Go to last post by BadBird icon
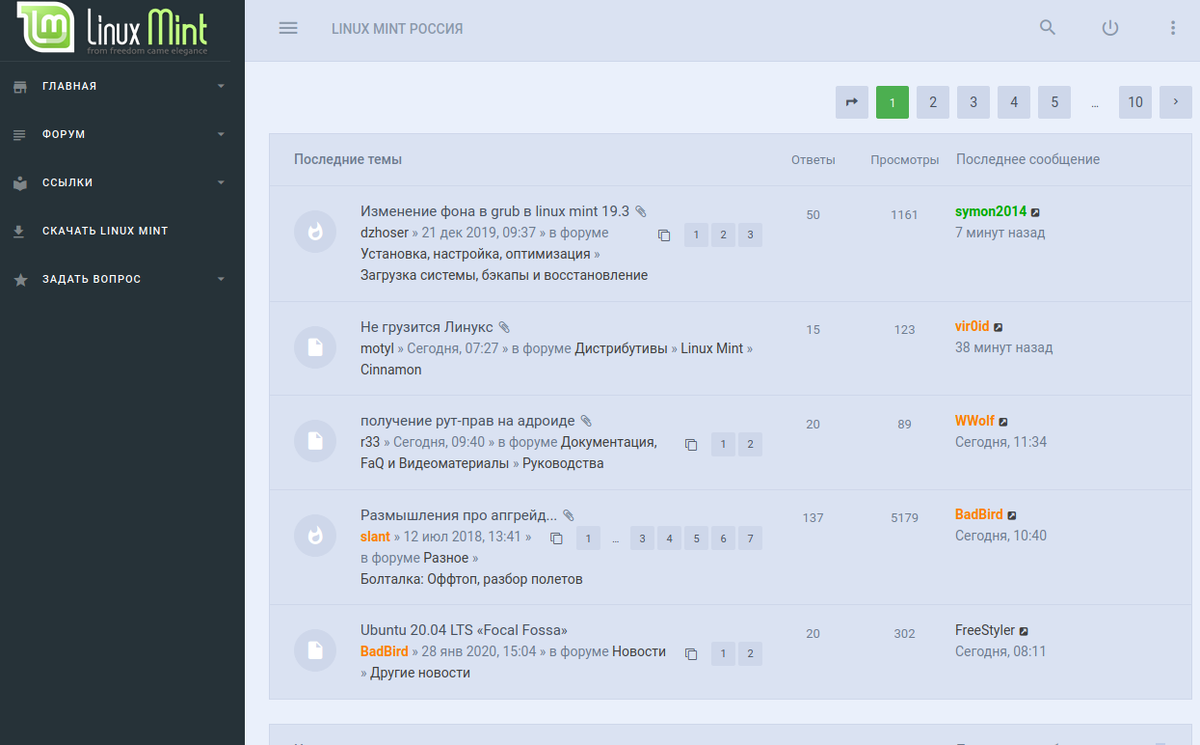Screen dimensions: 1200x745 [1012, 516]
